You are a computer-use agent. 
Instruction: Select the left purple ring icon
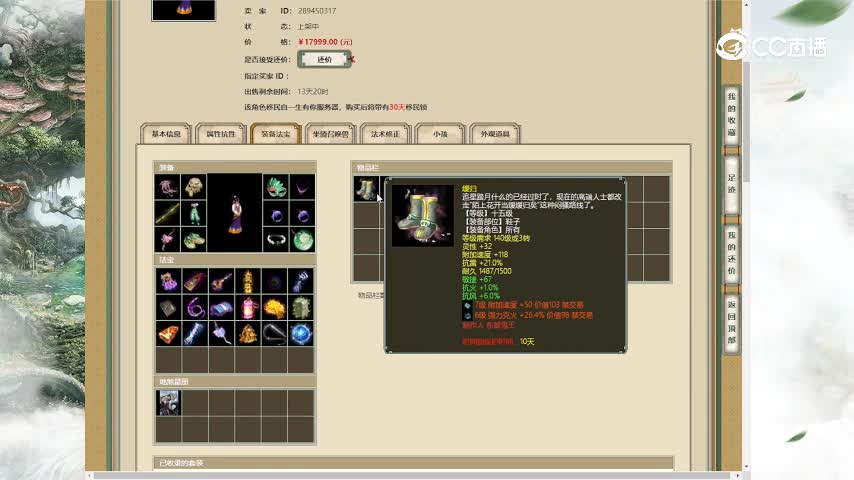click(x=276, y=214)
